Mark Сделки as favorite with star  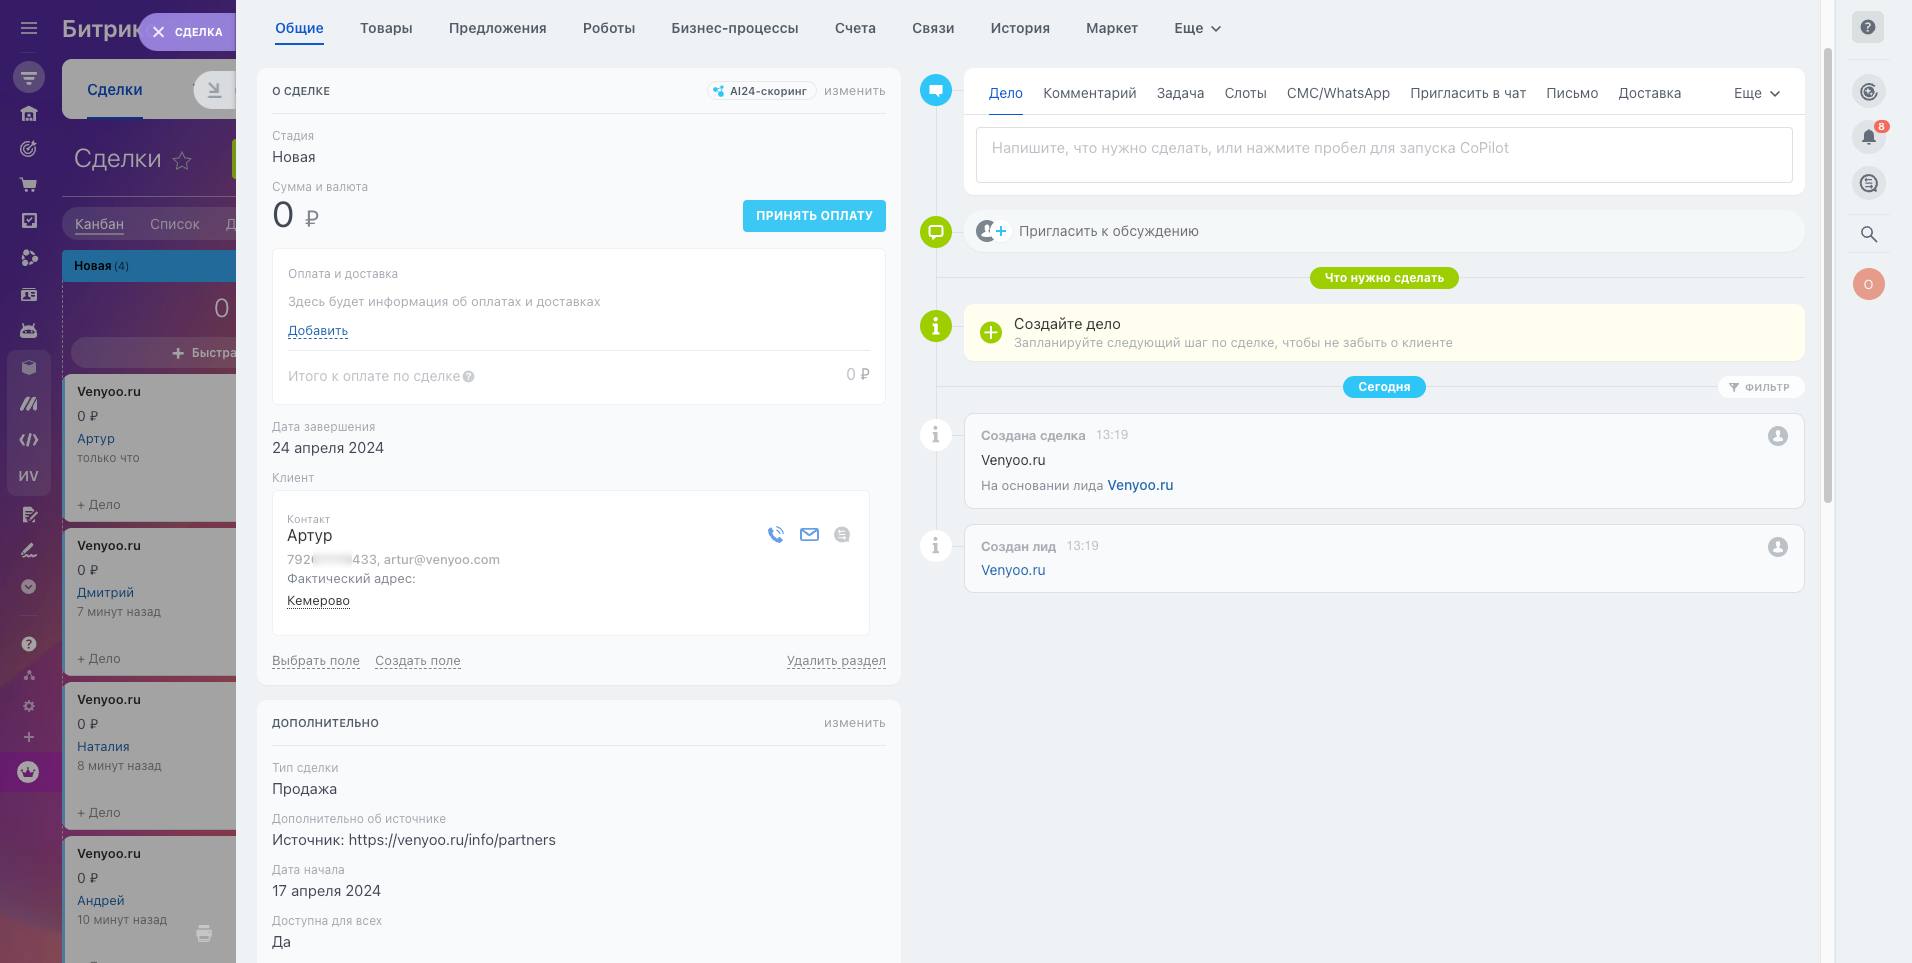point(182,160)
